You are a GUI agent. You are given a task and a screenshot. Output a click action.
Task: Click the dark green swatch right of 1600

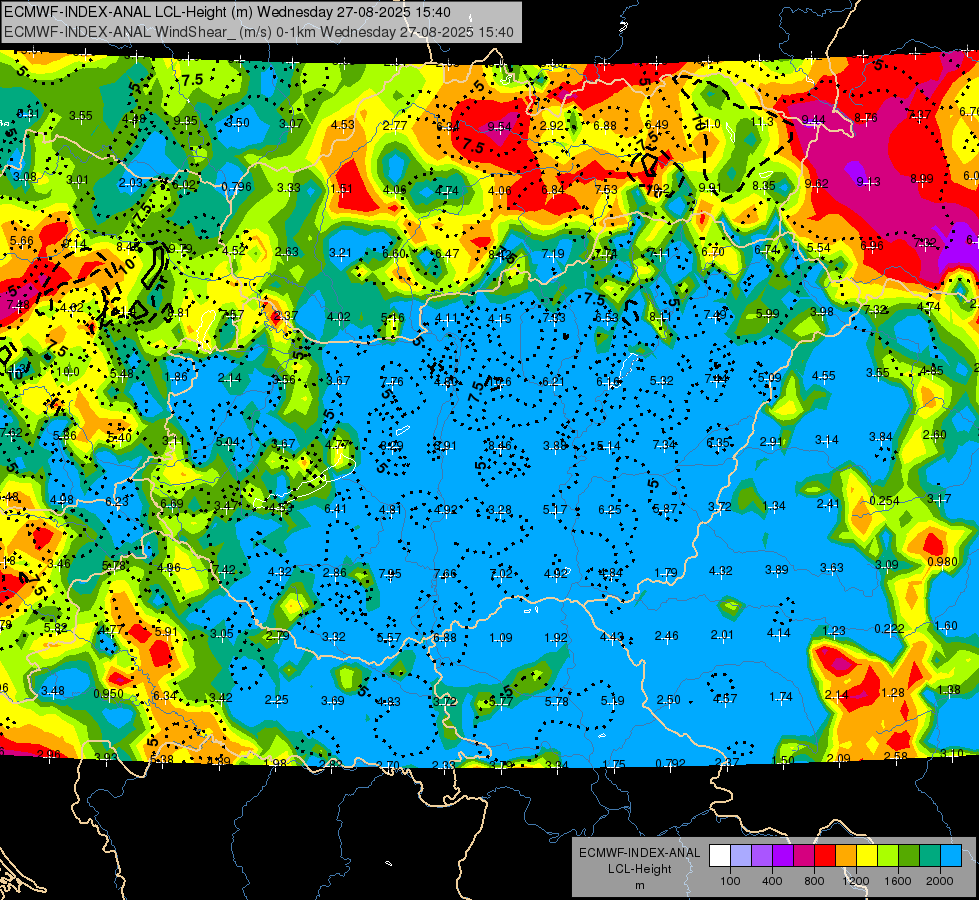coord(908,855)
